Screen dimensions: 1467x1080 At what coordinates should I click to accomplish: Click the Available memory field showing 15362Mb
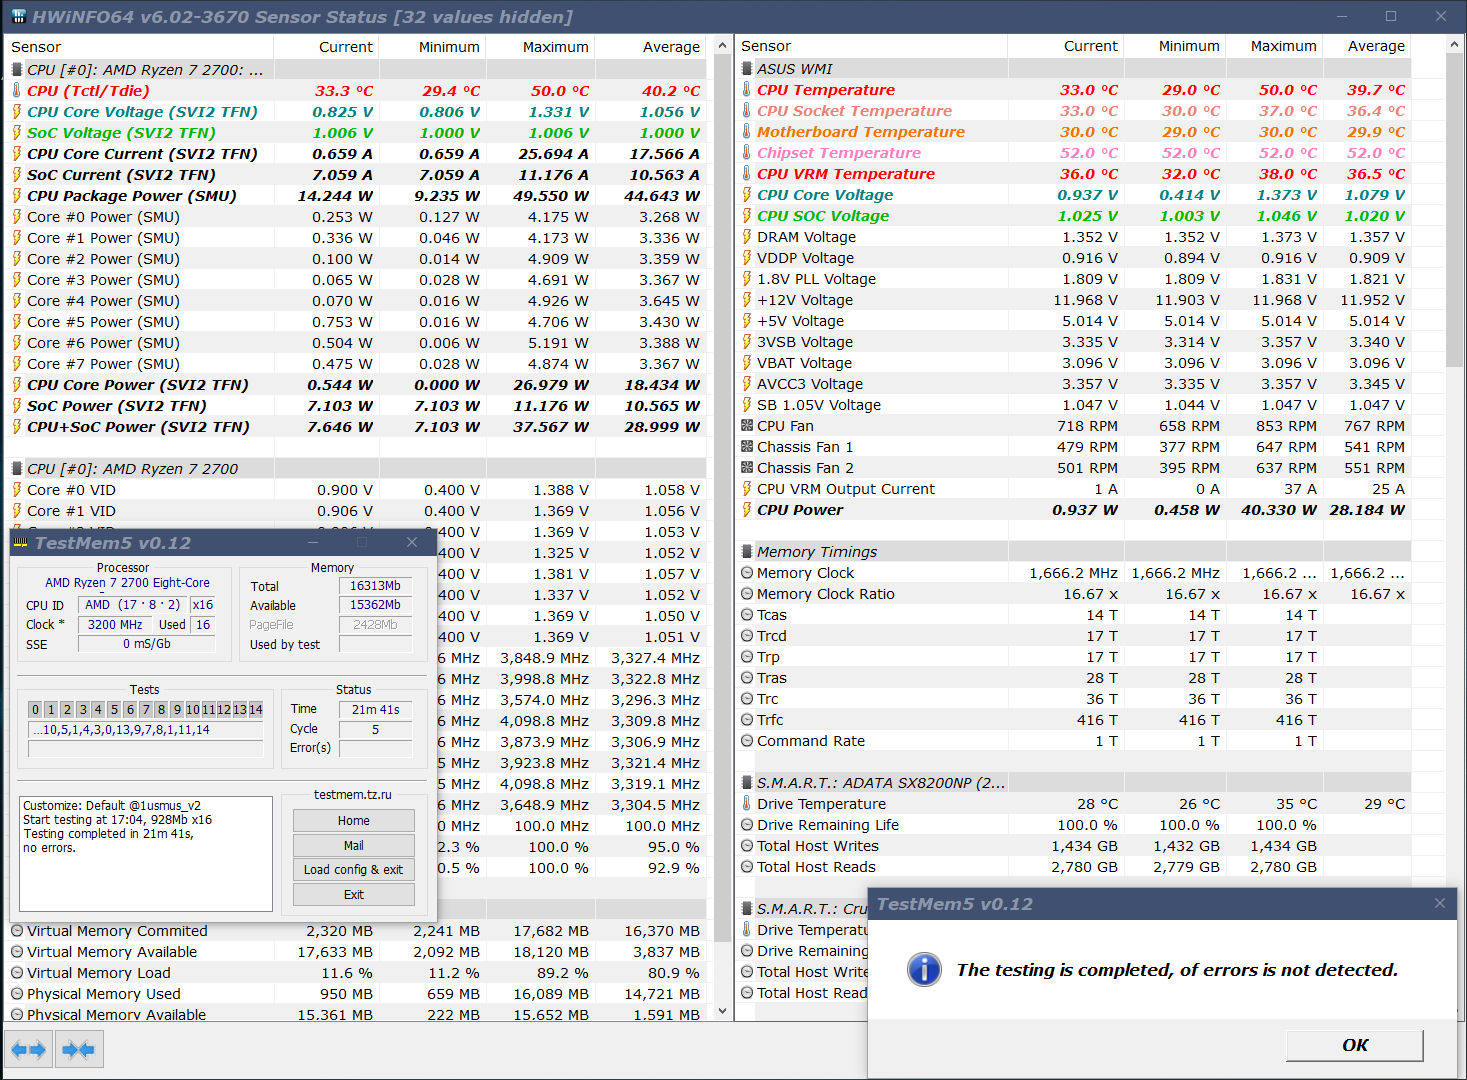[x=375, y=605]
